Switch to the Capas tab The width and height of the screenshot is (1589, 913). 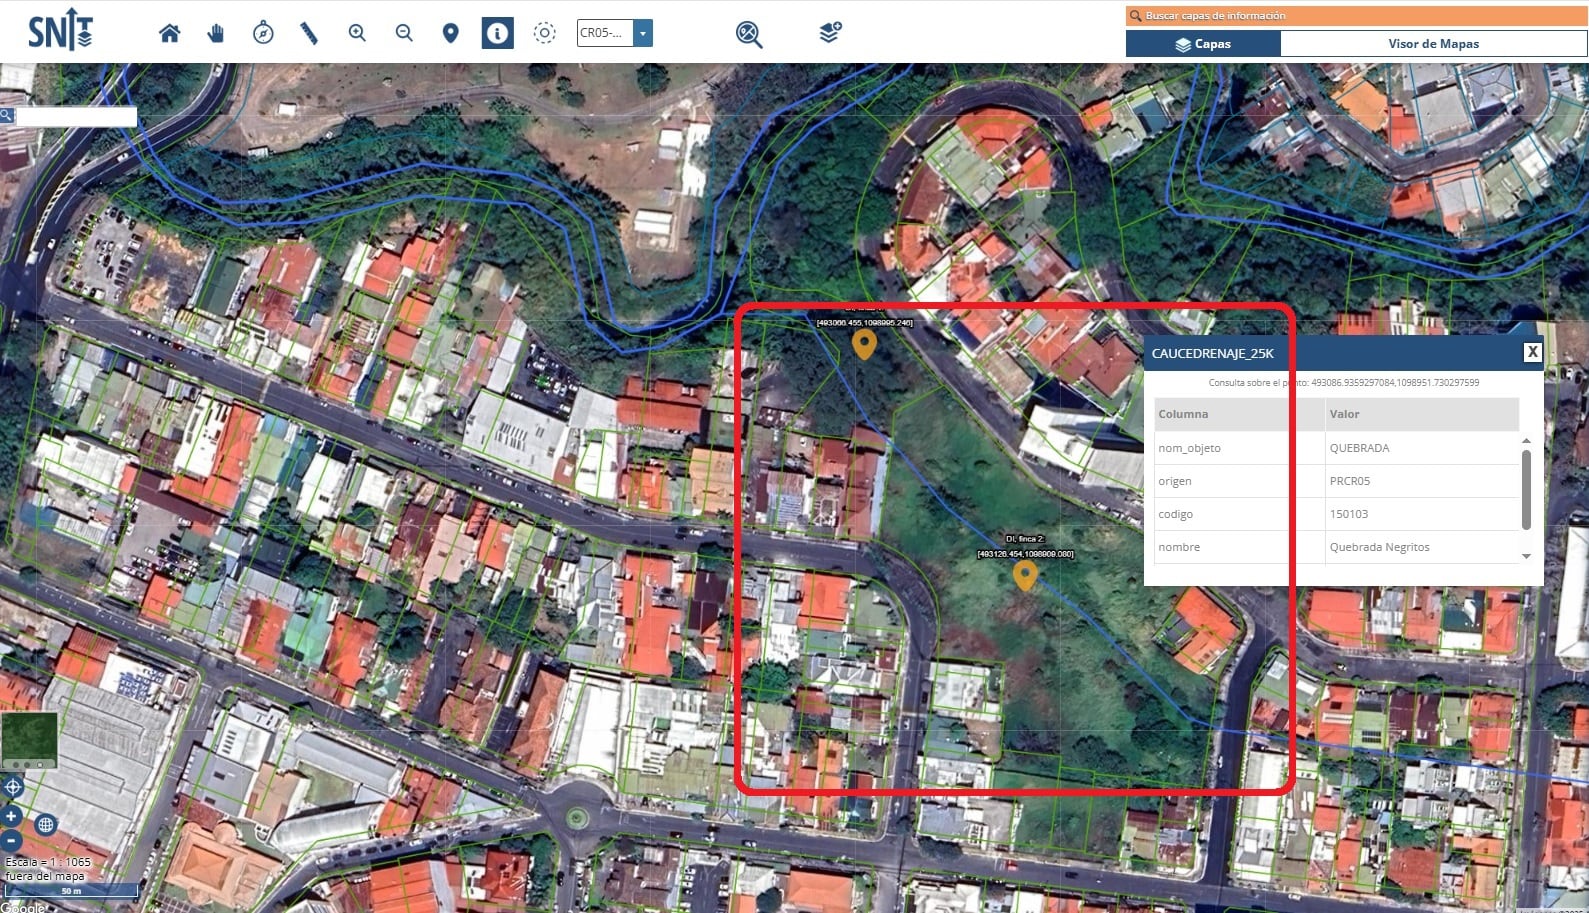[x=1203, y=44]
